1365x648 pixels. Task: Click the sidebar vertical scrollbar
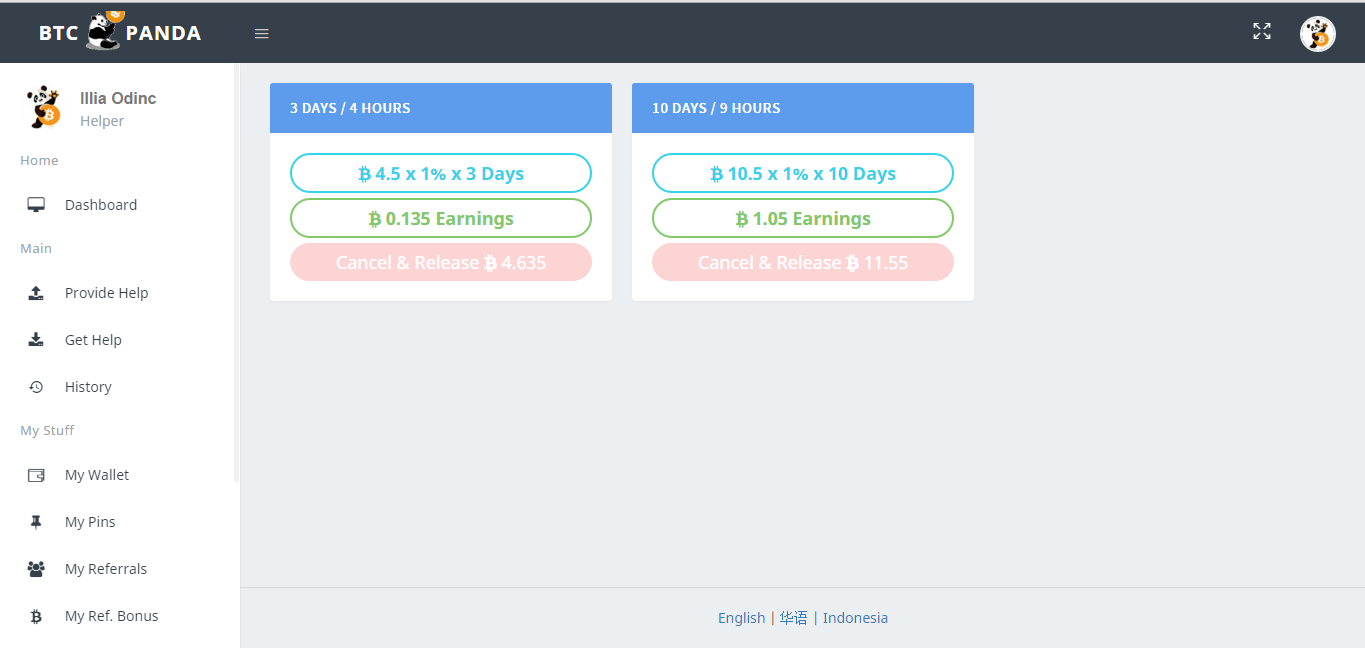(x=237, y=273)
